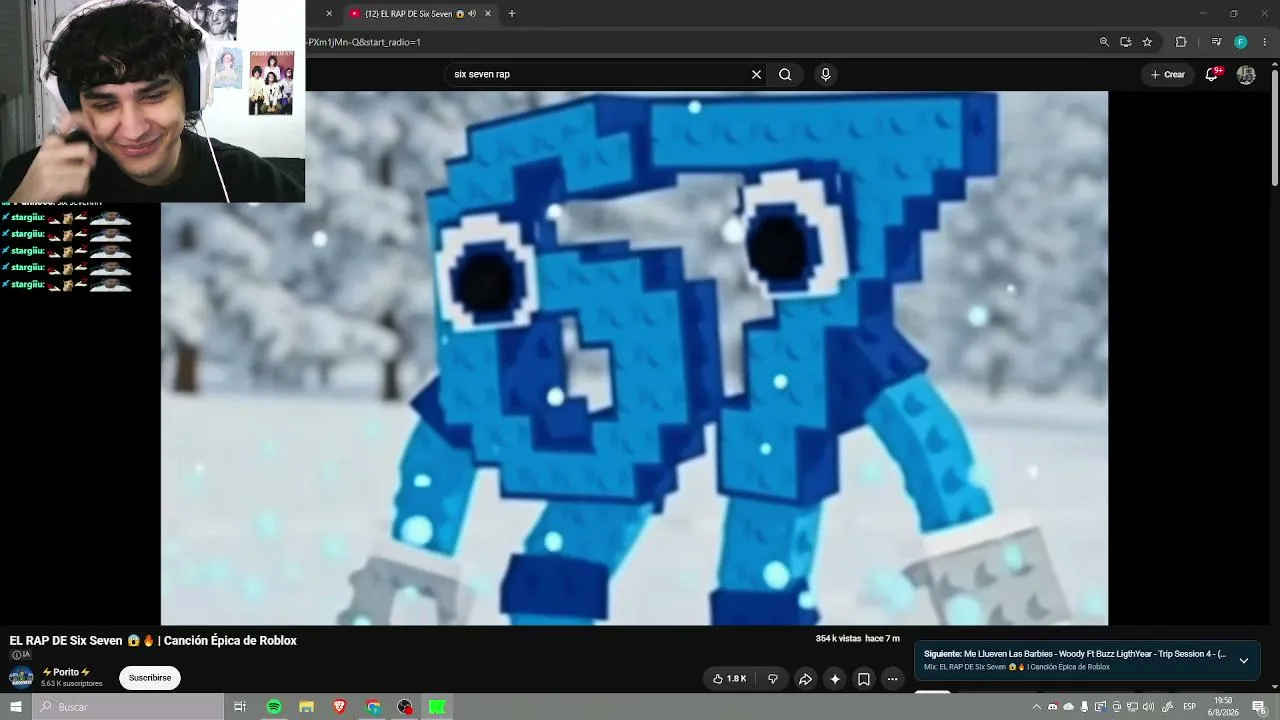Screen dimensions: 1280x720
Task: Submit search with the magnifier button
Action: tap(785, 74)
